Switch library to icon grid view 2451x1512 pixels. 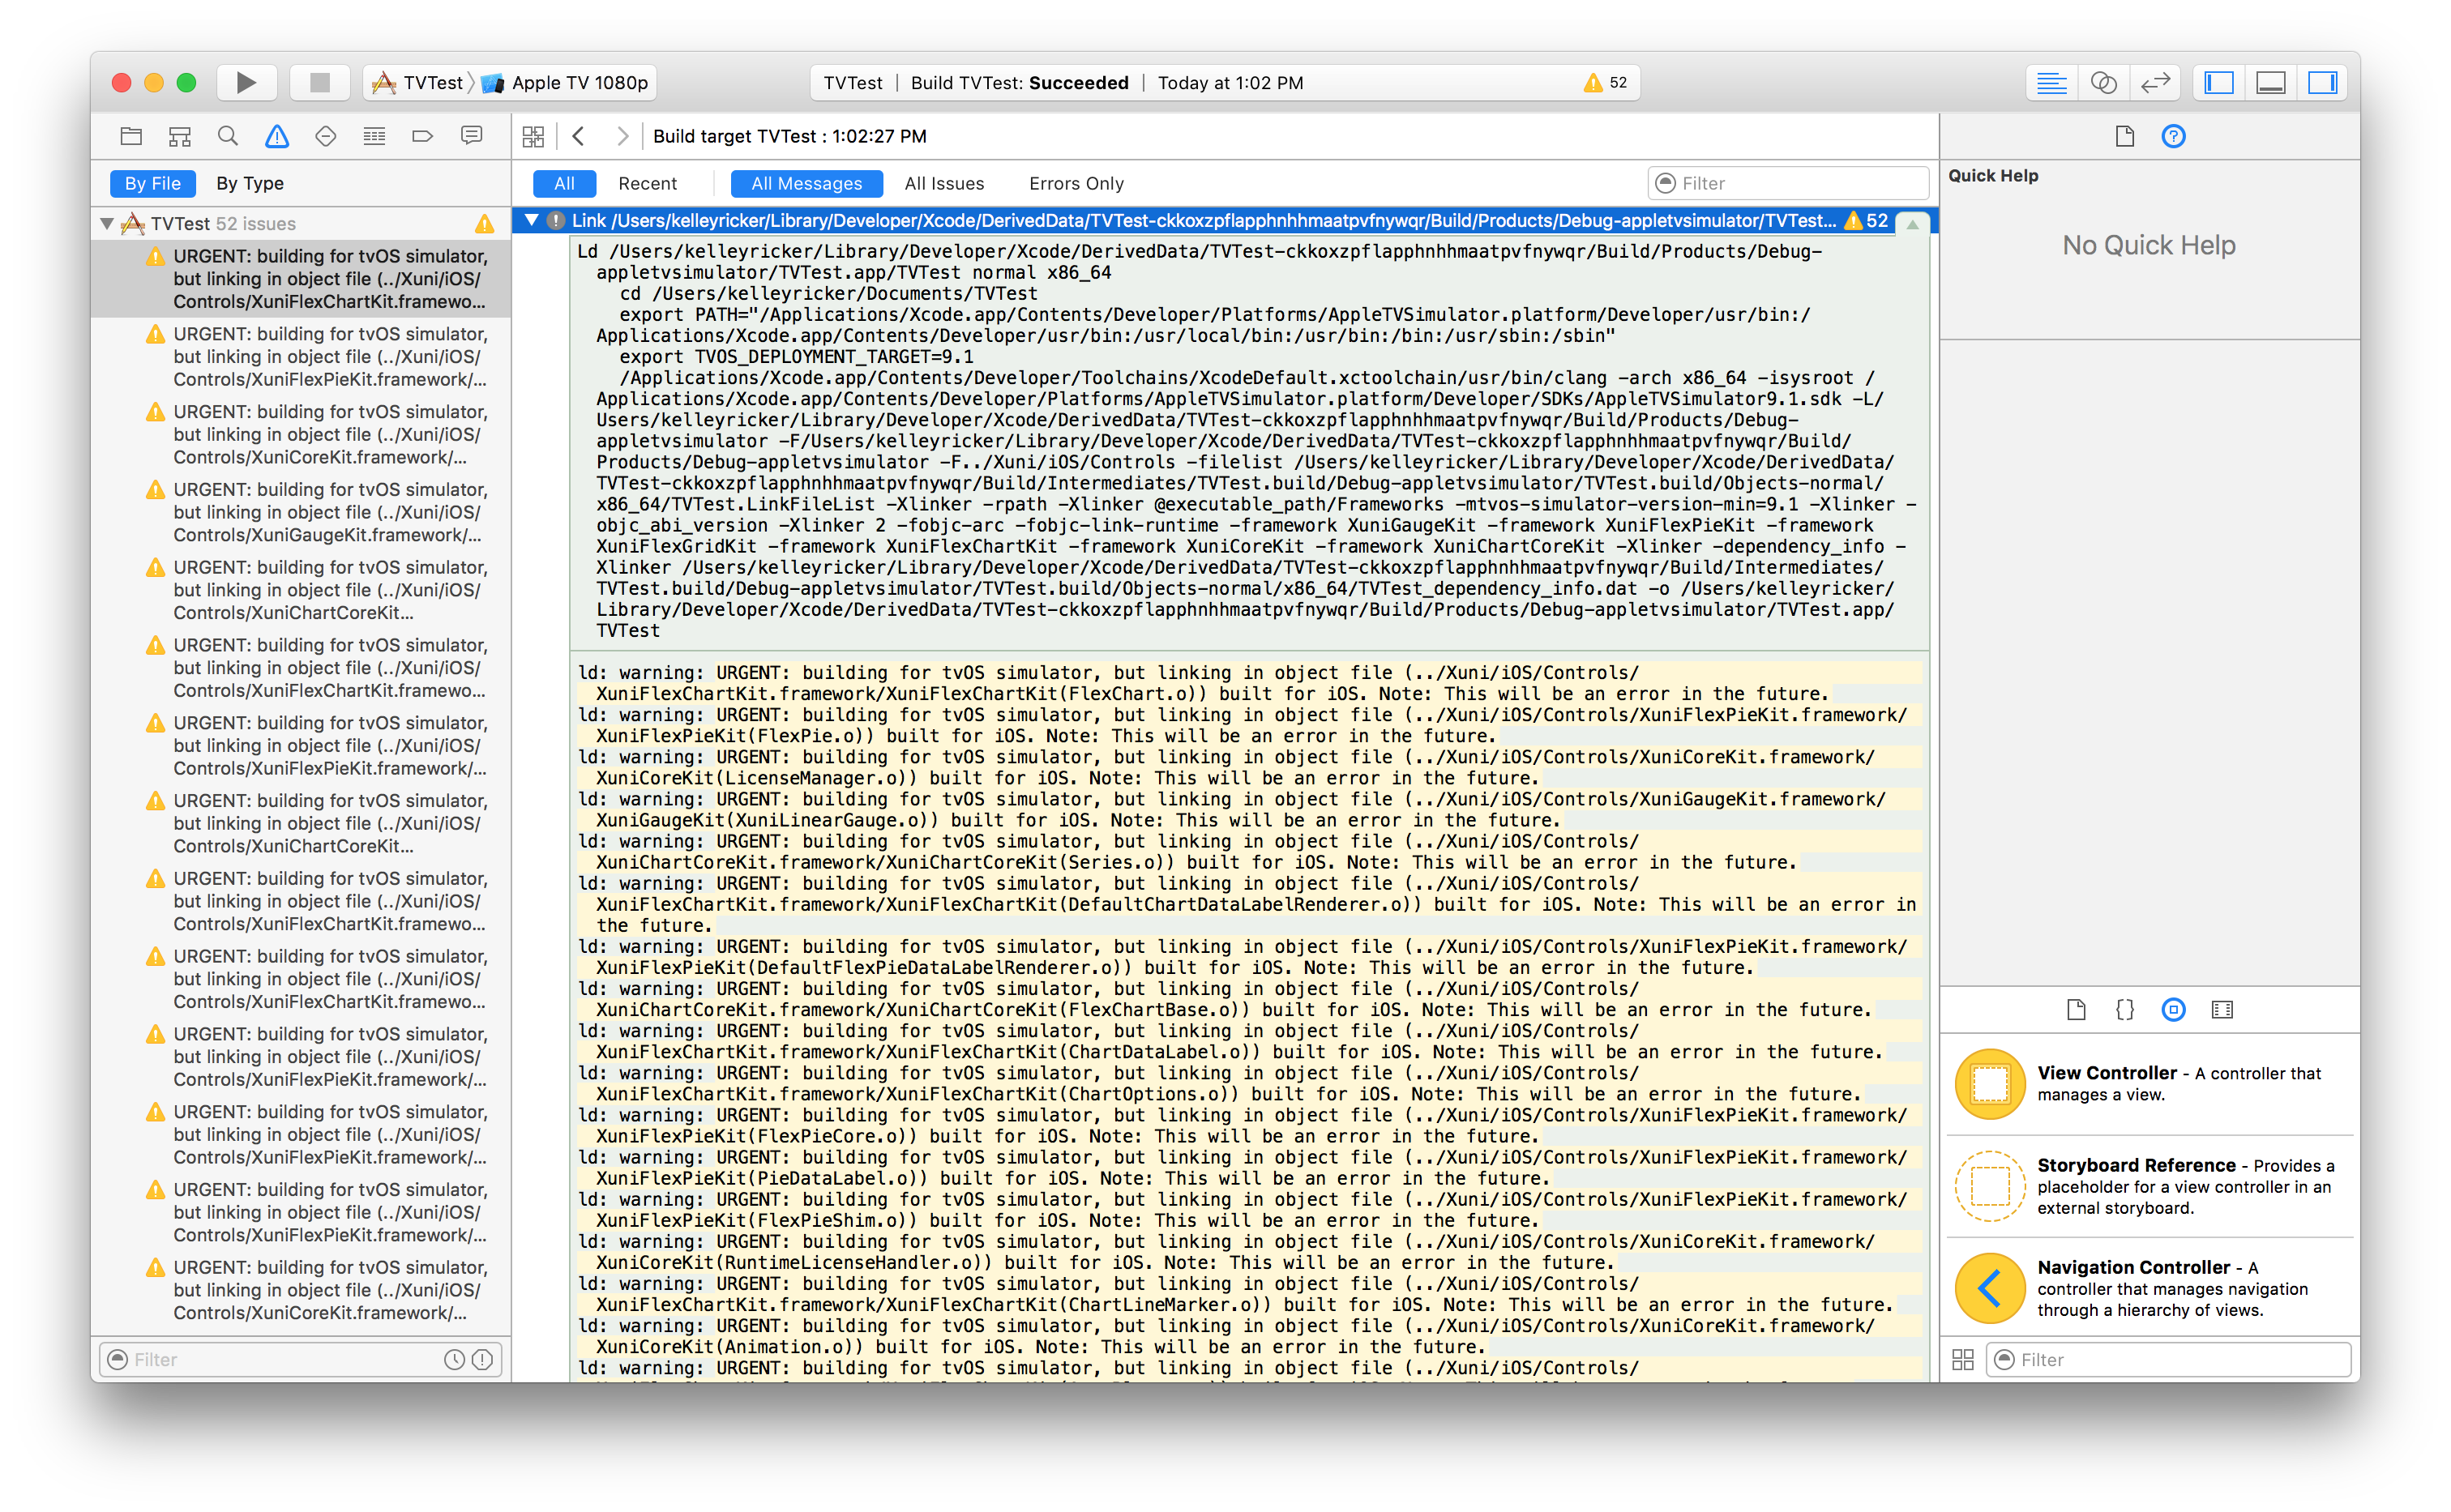1963,1360
